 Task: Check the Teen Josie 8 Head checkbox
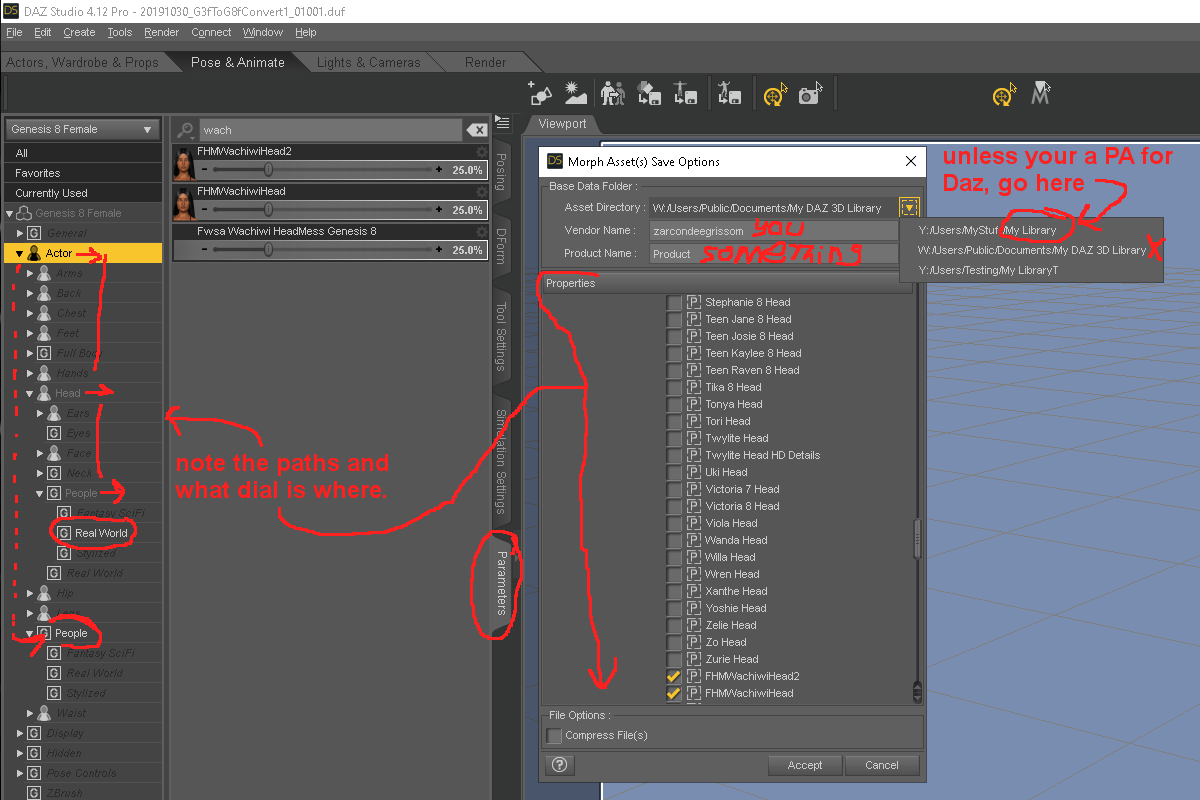pyautogui.click(x=674, y=336)
